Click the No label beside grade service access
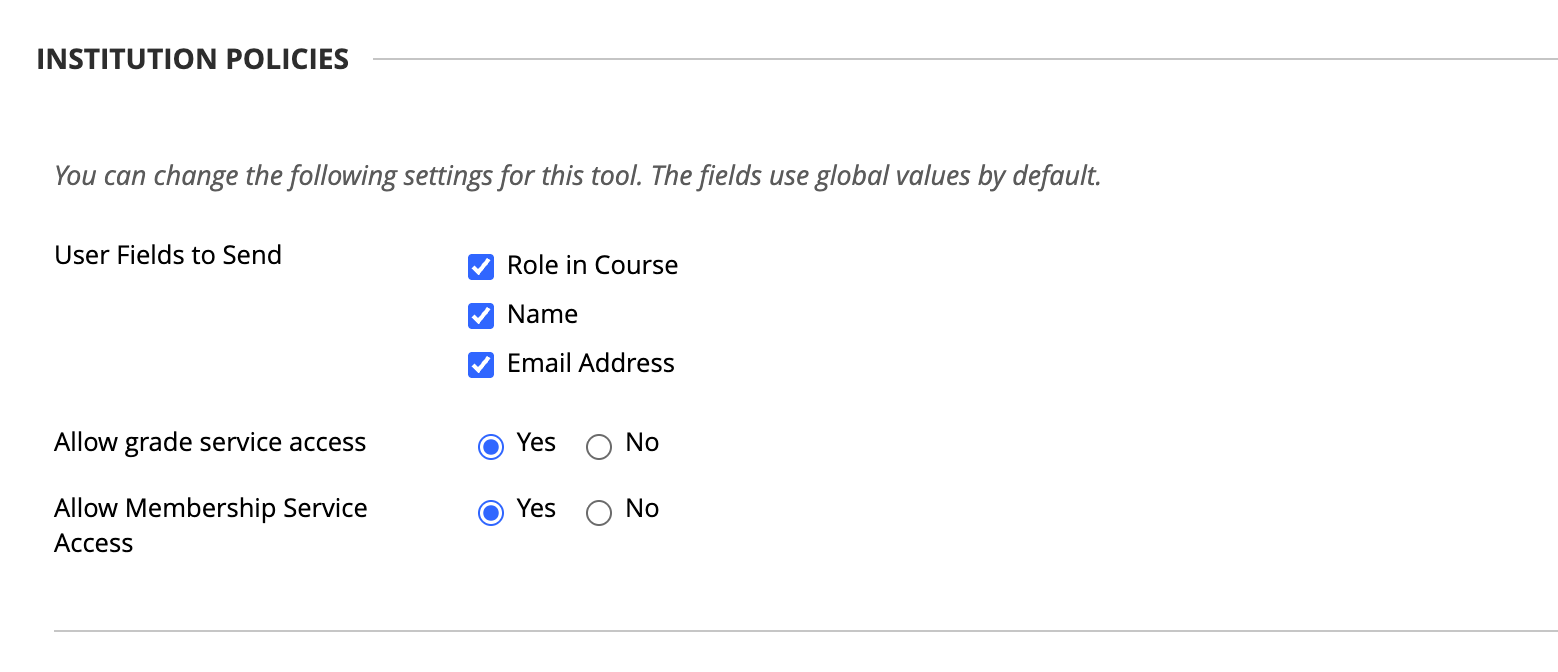Viewport: 1558px width, 672px height. [x=642, y=442]
